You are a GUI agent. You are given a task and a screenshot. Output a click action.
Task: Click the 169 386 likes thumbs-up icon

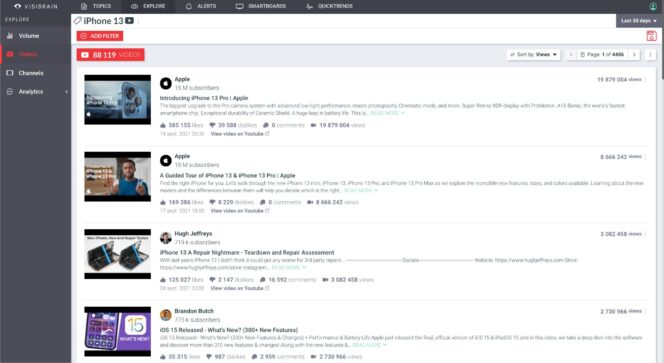[x=163, y=202]
